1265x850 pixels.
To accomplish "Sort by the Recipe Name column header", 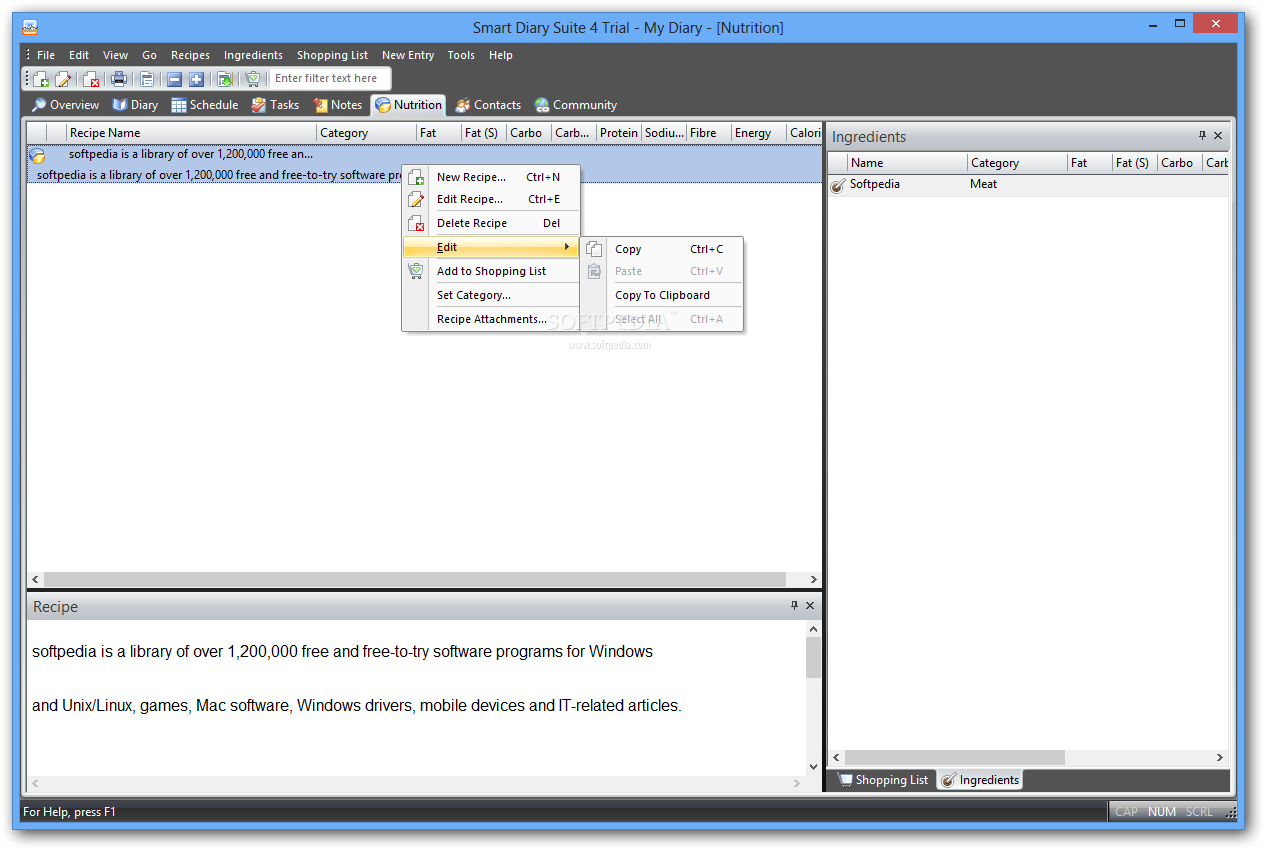I will click(191, 133).
